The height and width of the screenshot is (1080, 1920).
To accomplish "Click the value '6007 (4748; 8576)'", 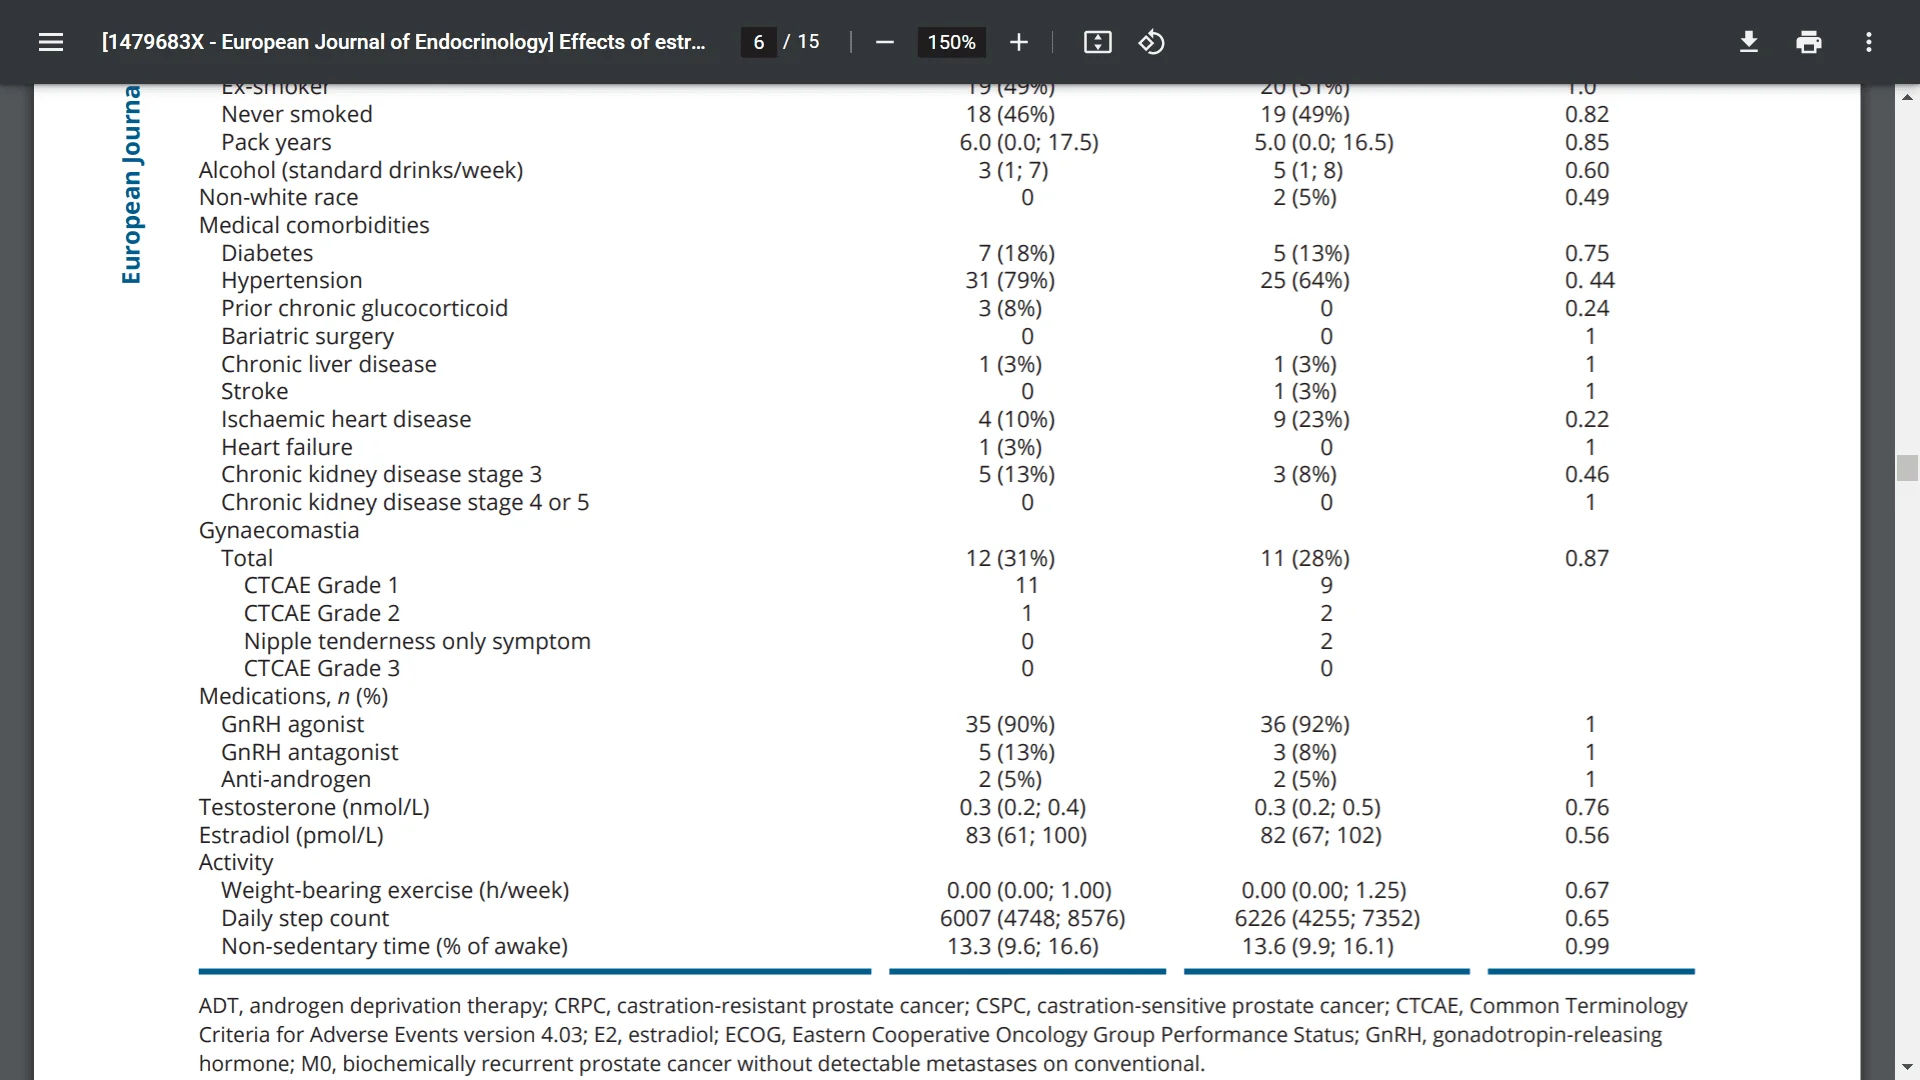I will click(1033, 918).
